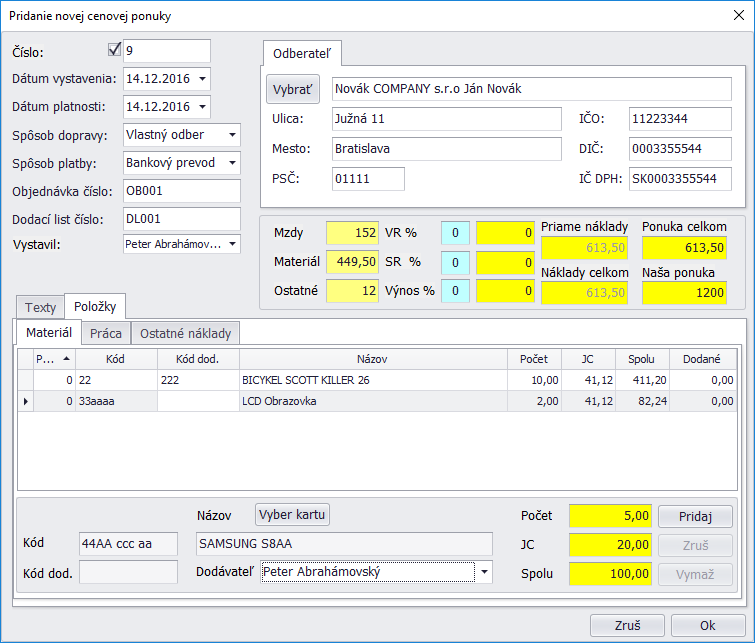Click the Vybrať customer button
This screenshot has height=643, width=755.
pos(293,89)
